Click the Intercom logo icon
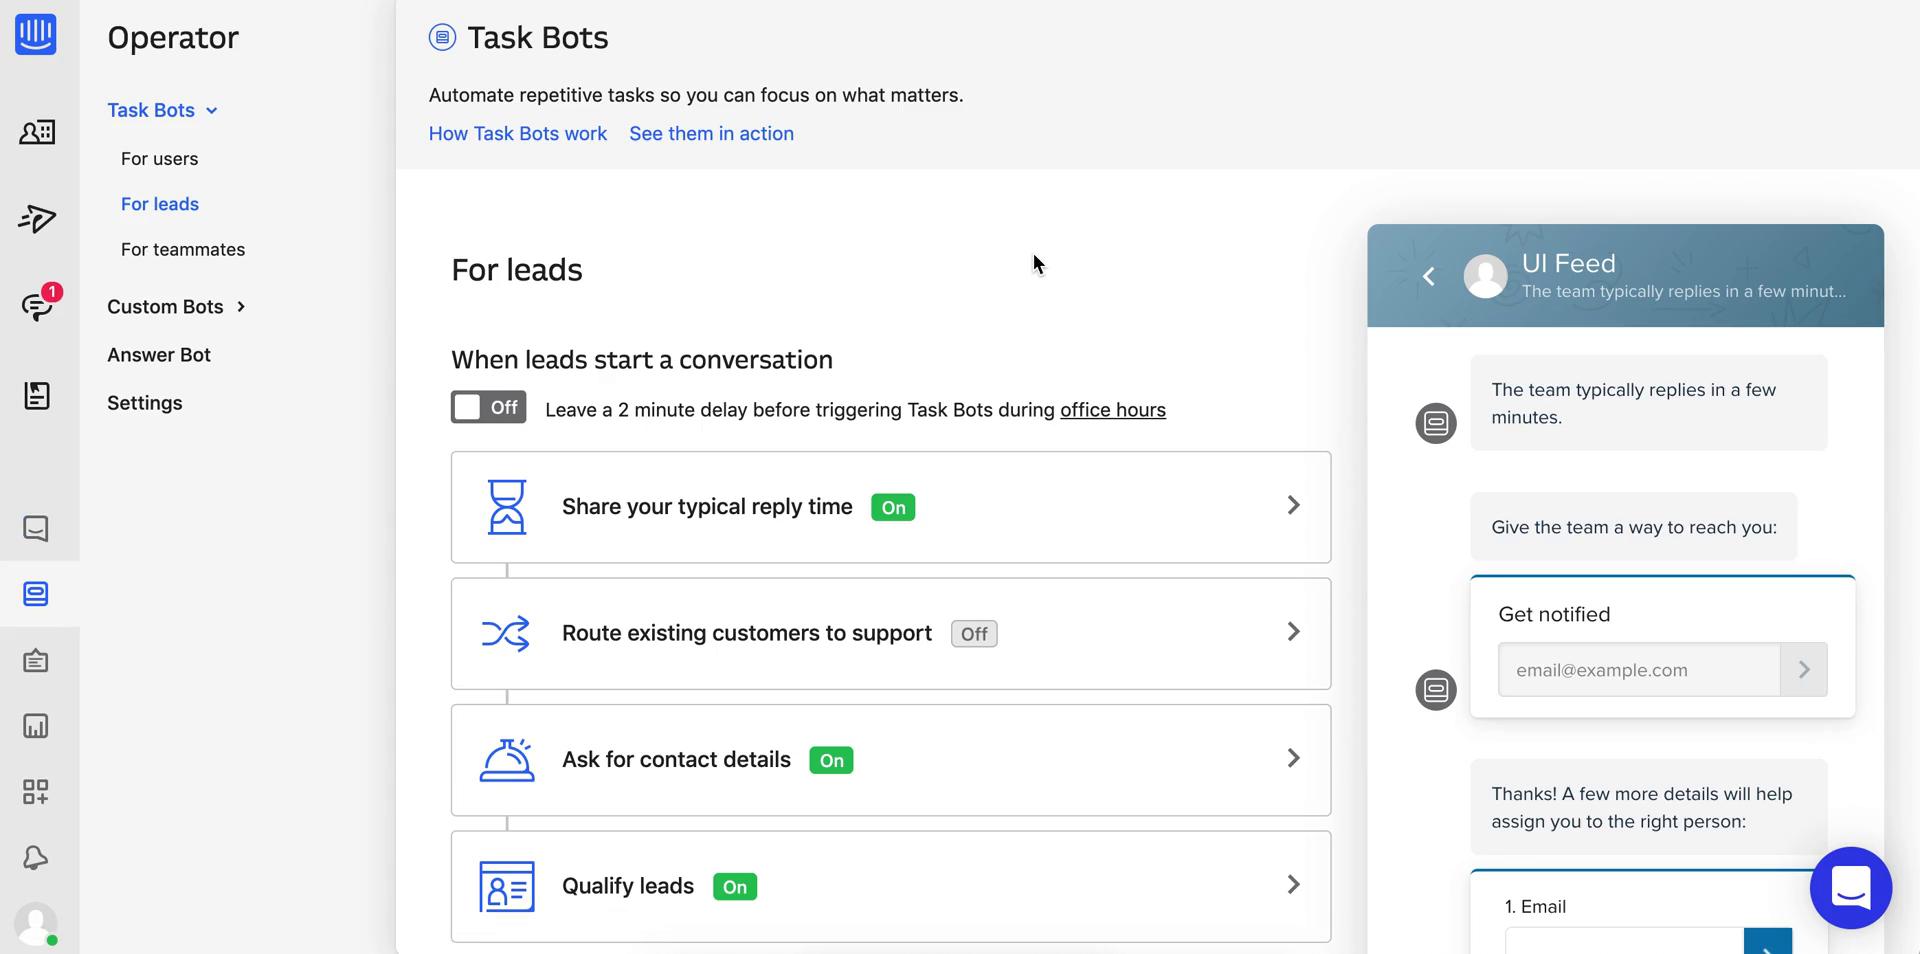This screenshot has height=954, width=1920. [36, 34]
